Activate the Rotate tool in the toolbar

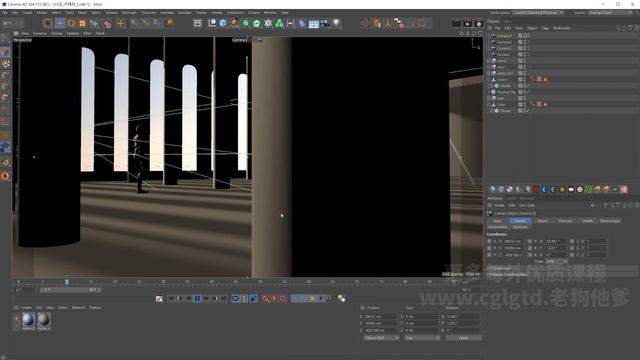71,23
